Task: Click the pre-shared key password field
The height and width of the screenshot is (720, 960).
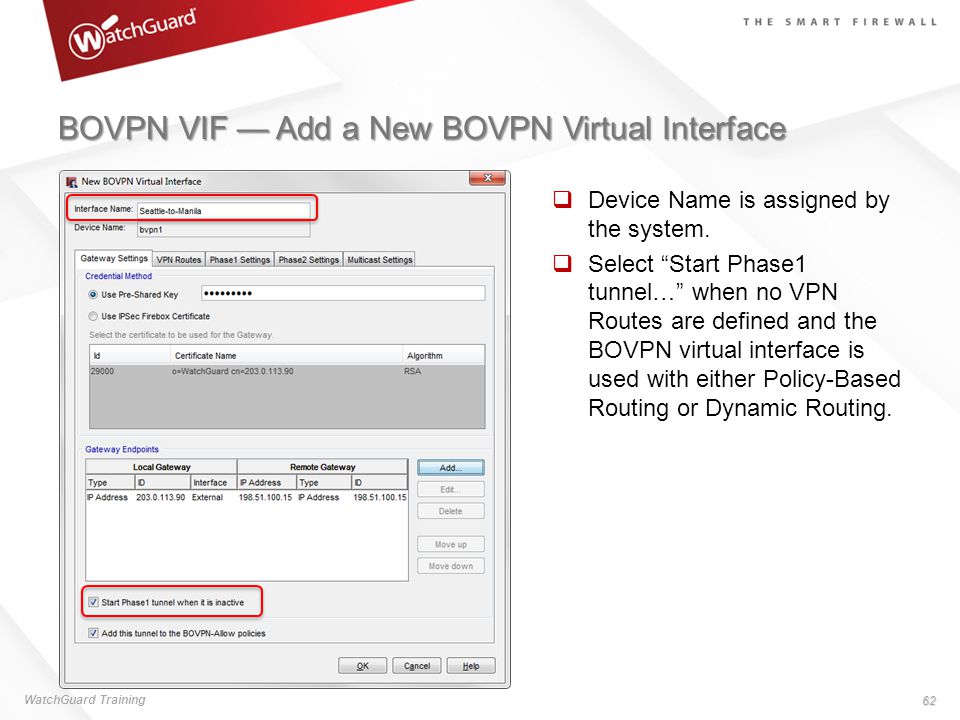Action: click(343, 293)
